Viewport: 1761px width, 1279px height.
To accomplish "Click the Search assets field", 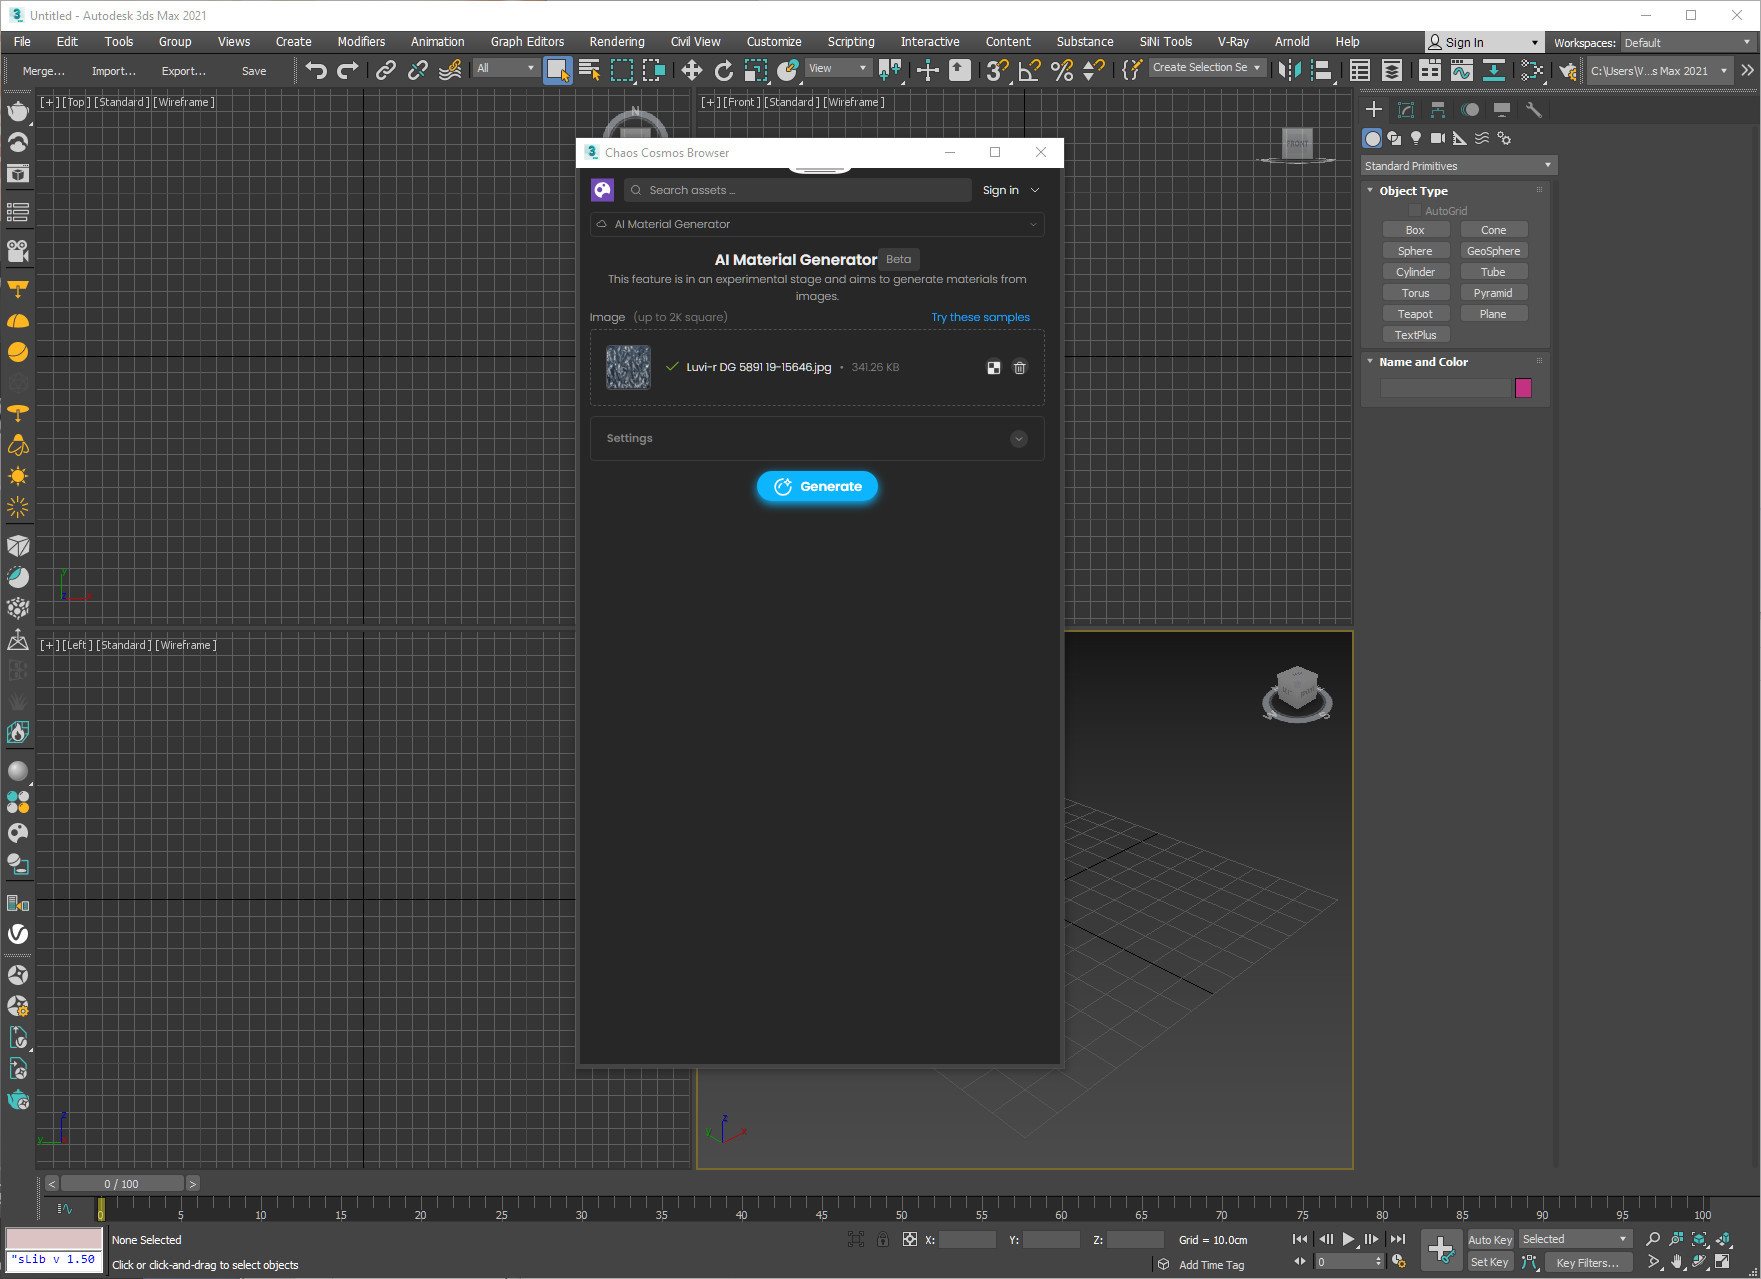I will click(798, 190).
